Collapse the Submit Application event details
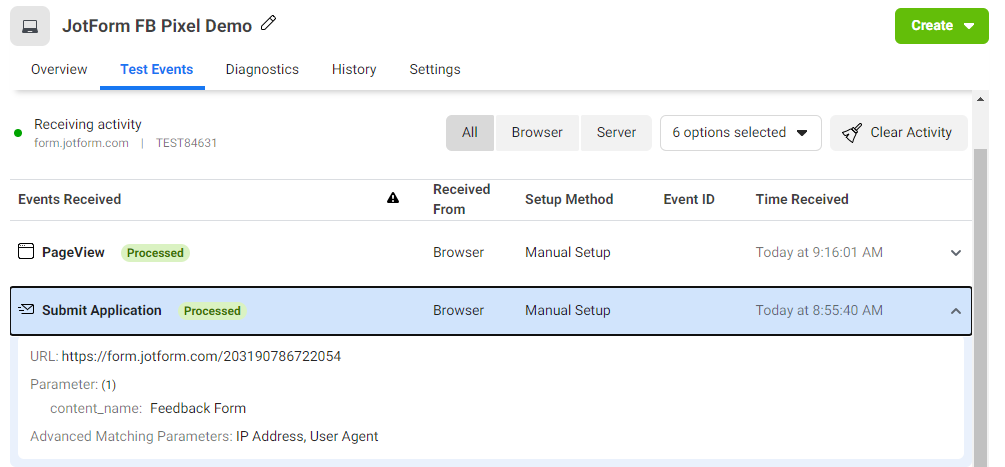Screen dimensions: 1005x467 click(x=956, y=311)
